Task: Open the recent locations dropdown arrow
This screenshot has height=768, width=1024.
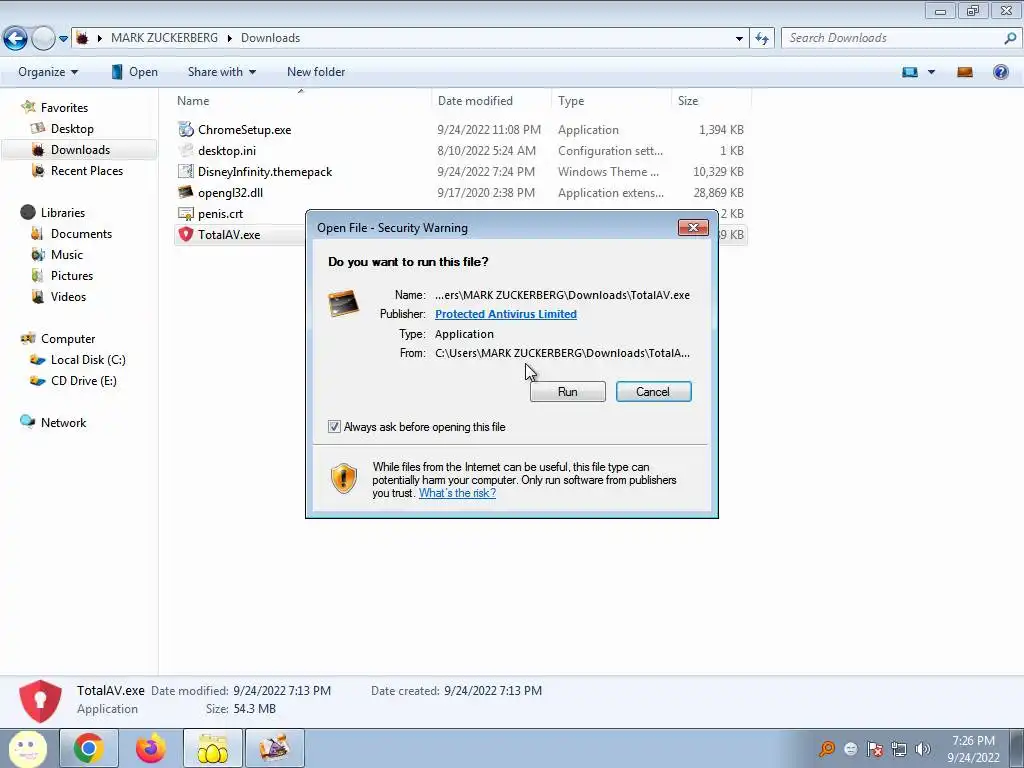Action: tap(63, 39)
